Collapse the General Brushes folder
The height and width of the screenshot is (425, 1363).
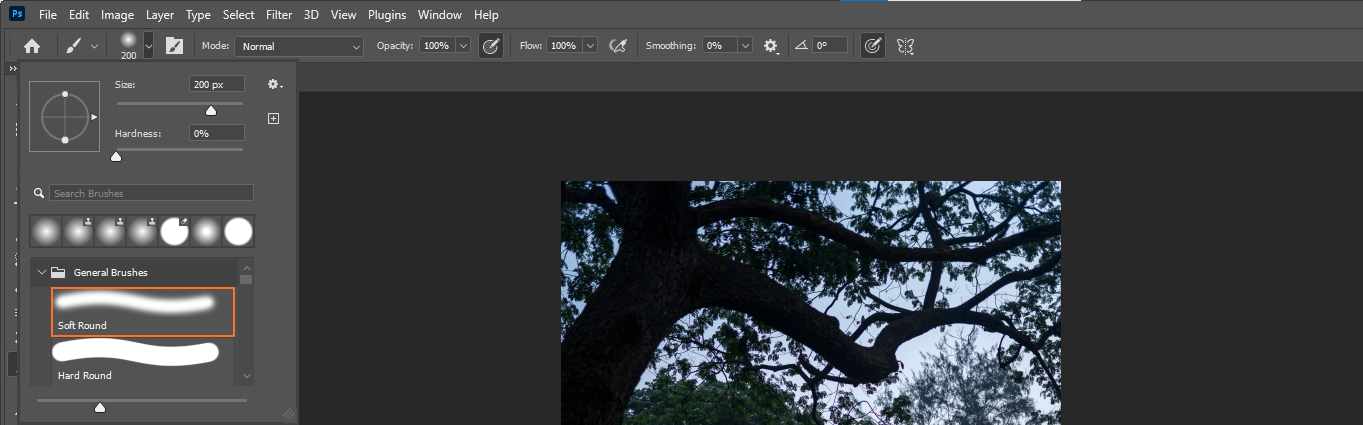point(42,272)
